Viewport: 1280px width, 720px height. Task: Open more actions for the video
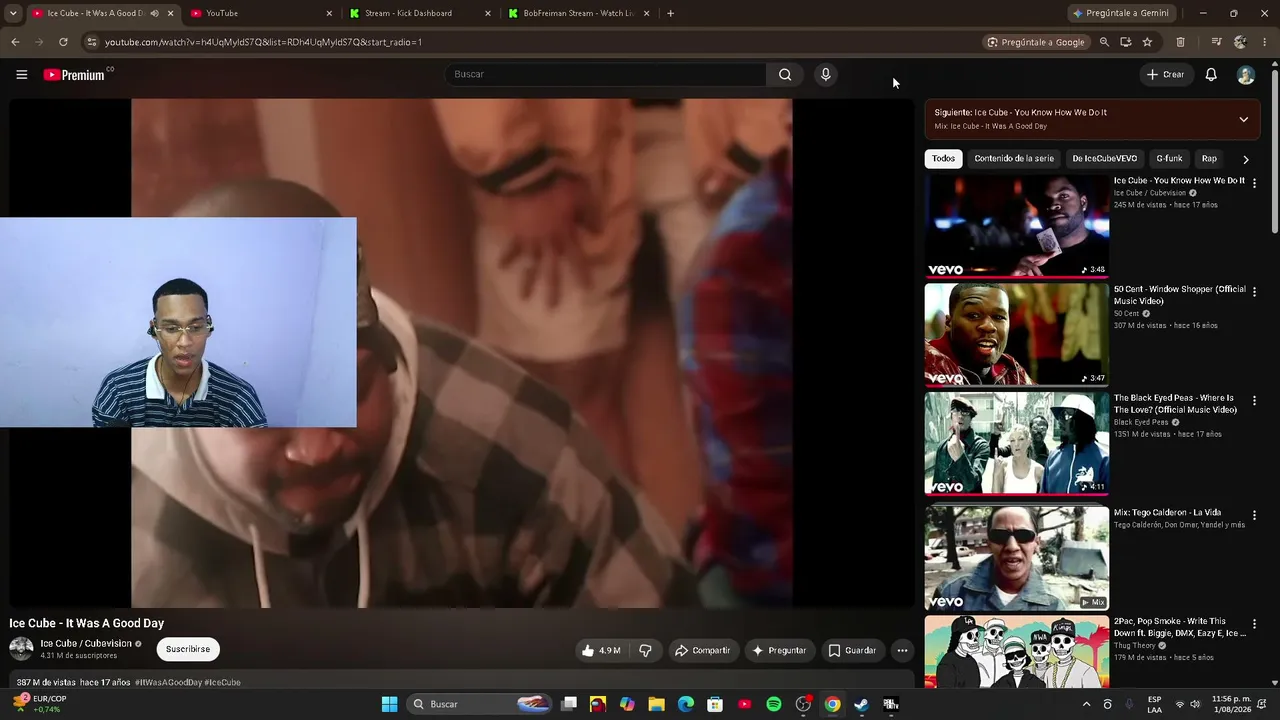tap(902, 650)
